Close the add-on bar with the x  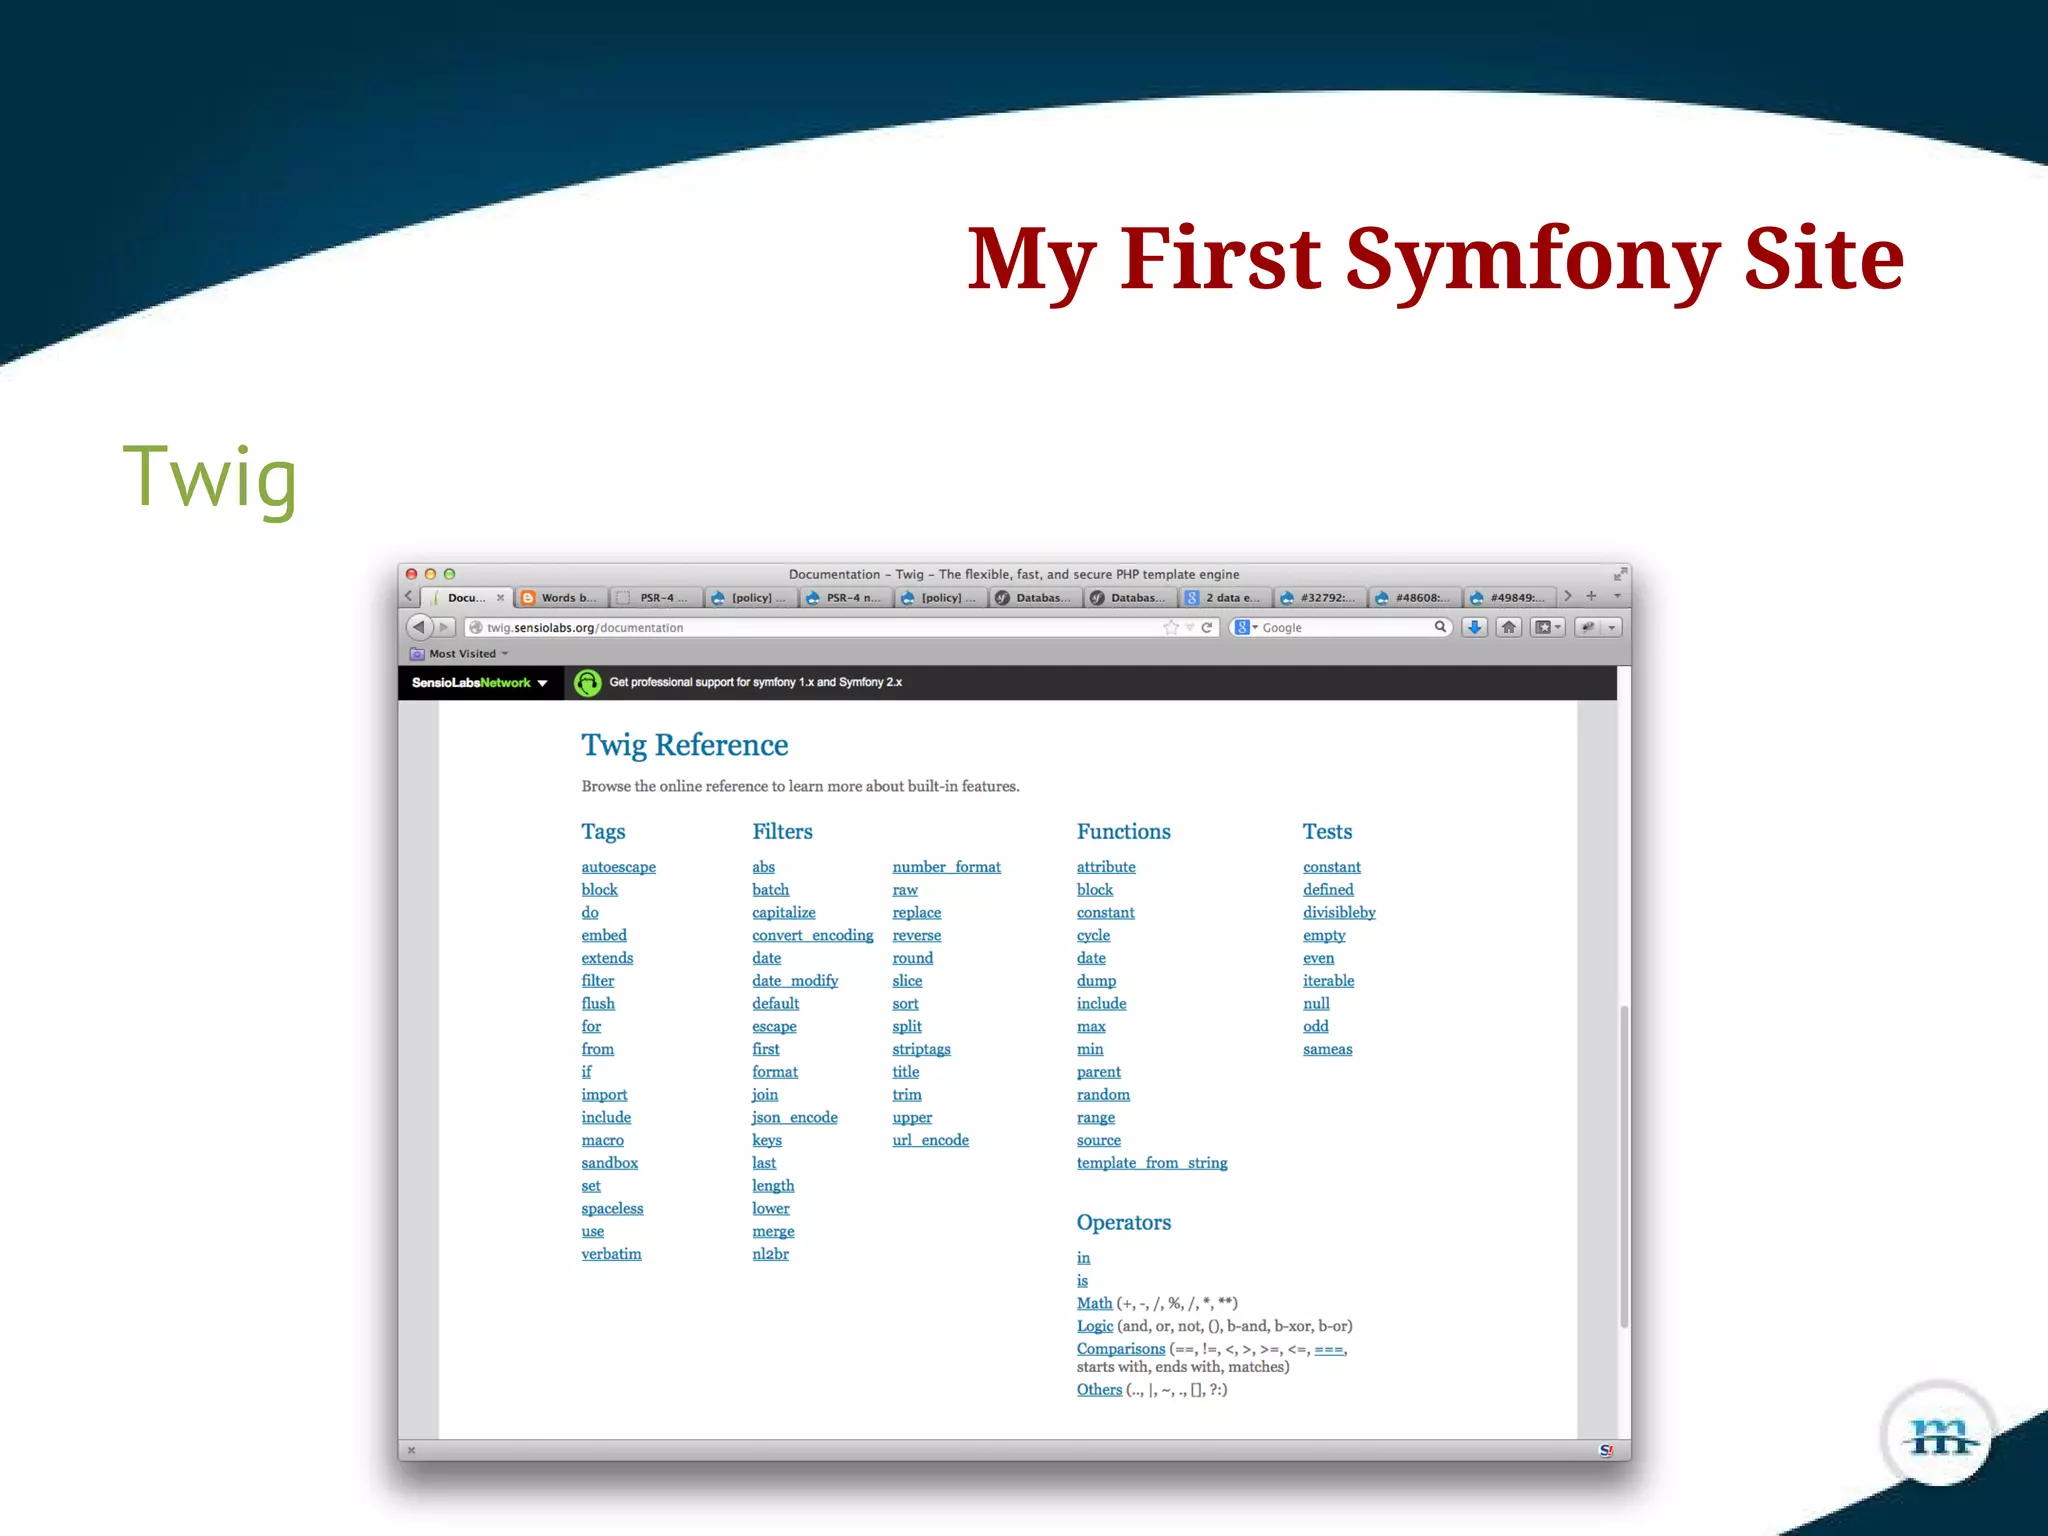(x=411, y=1450)
